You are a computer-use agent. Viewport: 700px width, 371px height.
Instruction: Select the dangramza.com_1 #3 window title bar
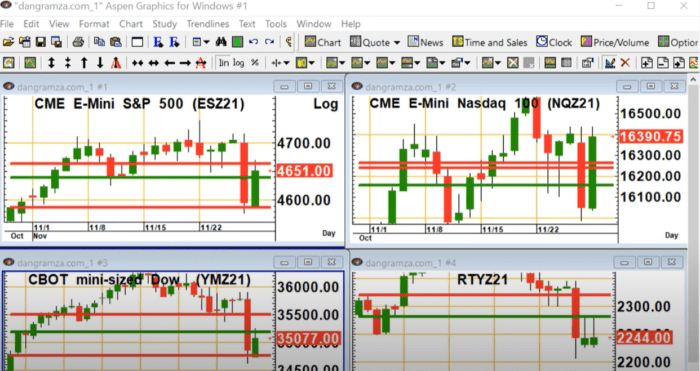point(172,263)
